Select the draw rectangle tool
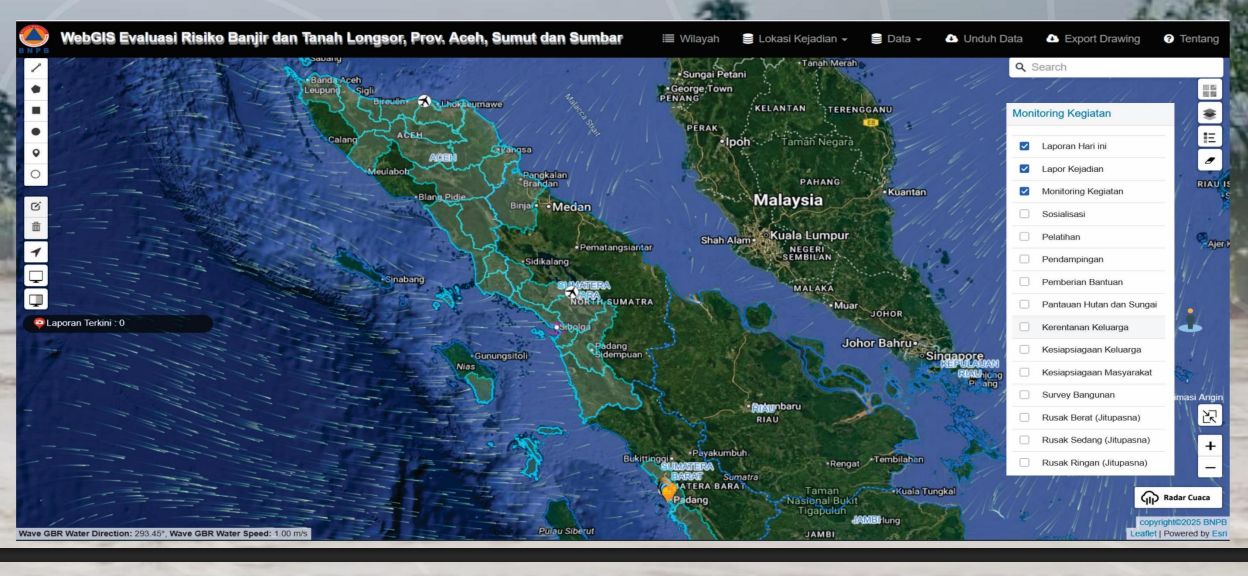 tap(36, 110)
